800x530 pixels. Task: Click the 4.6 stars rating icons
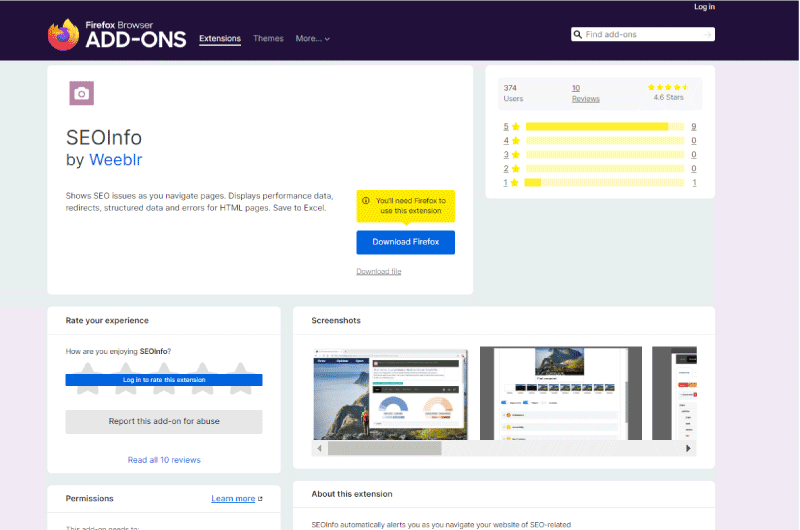tap(668, 87)
